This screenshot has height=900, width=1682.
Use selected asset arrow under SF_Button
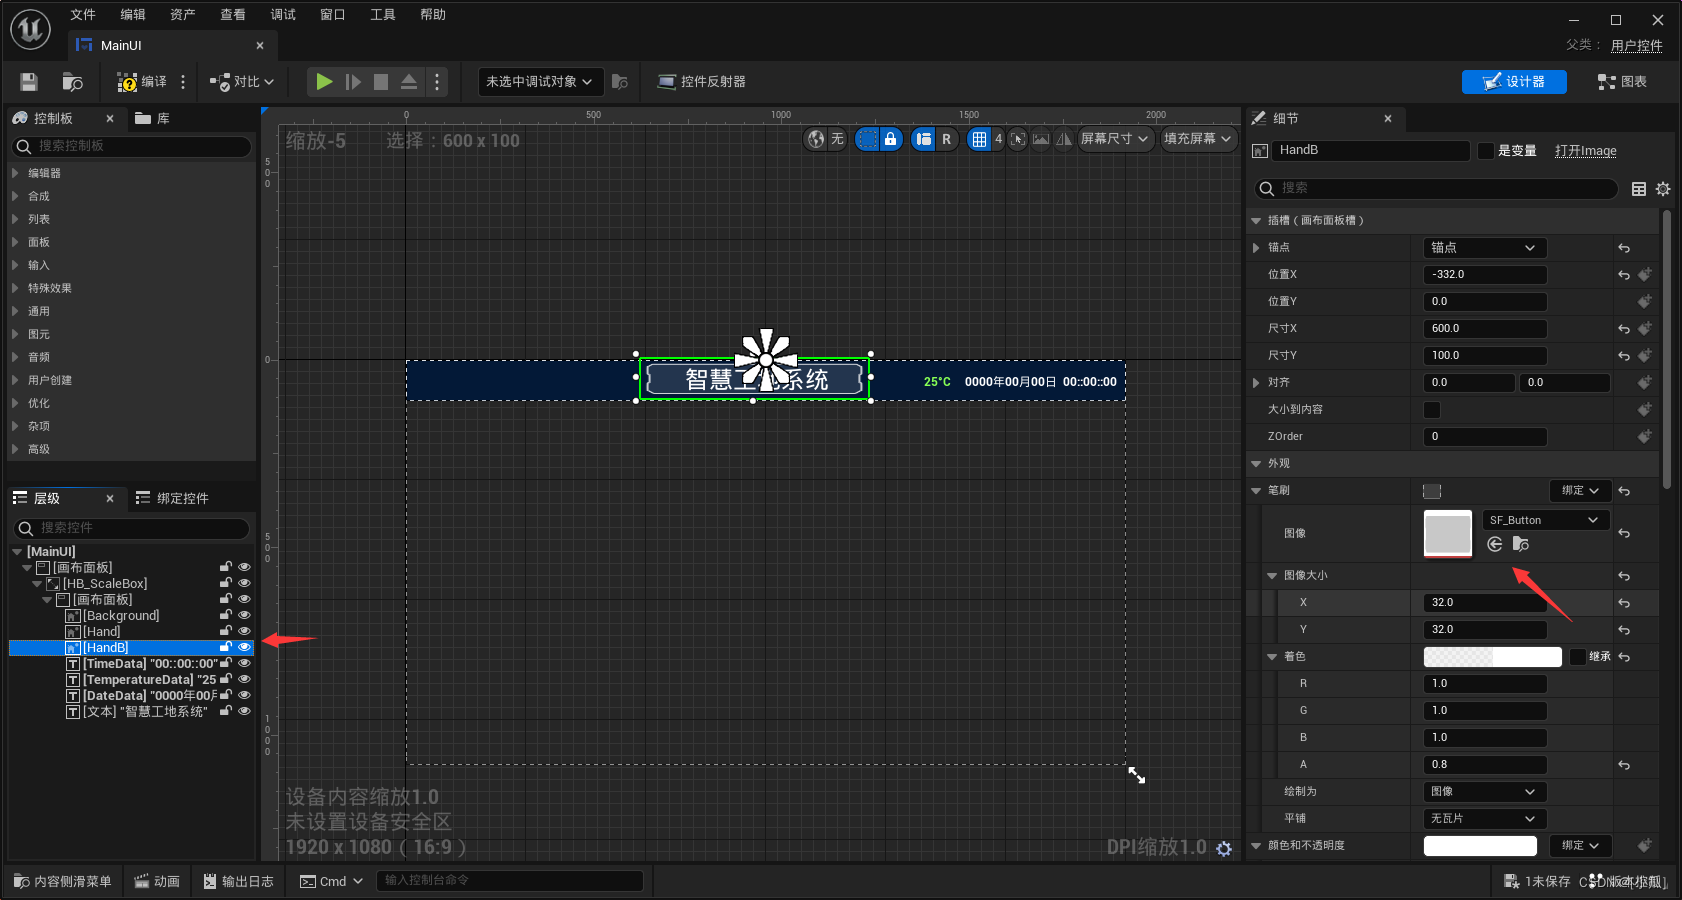(1495, 544)
